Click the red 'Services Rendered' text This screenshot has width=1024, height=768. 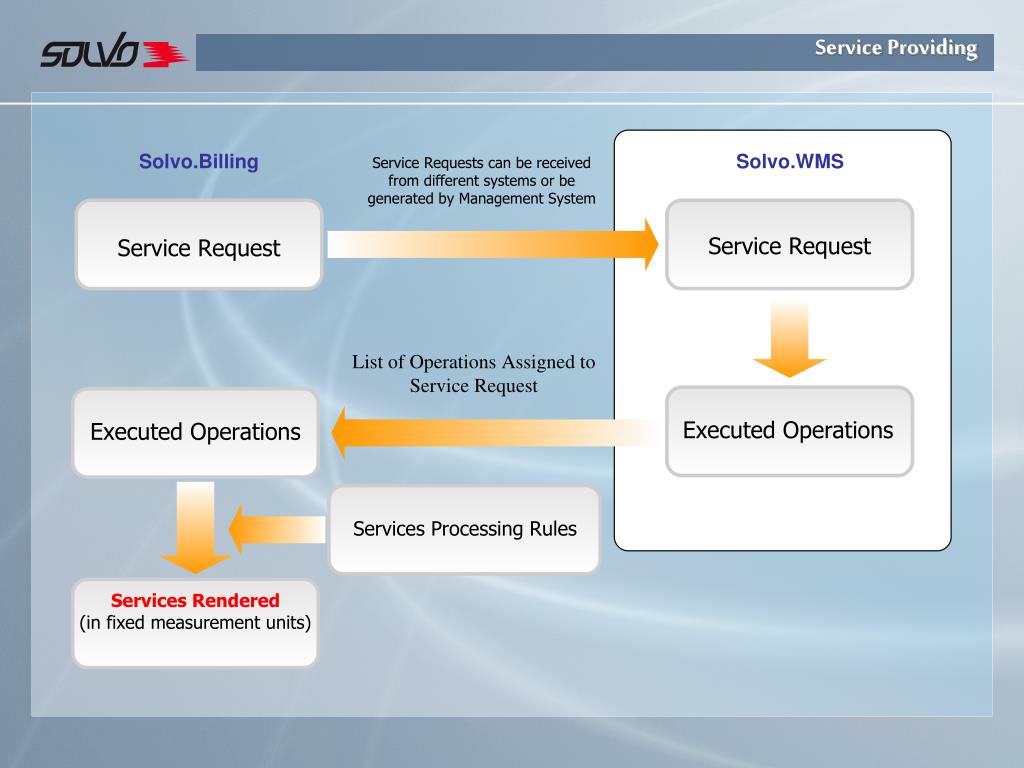point(195,600)
